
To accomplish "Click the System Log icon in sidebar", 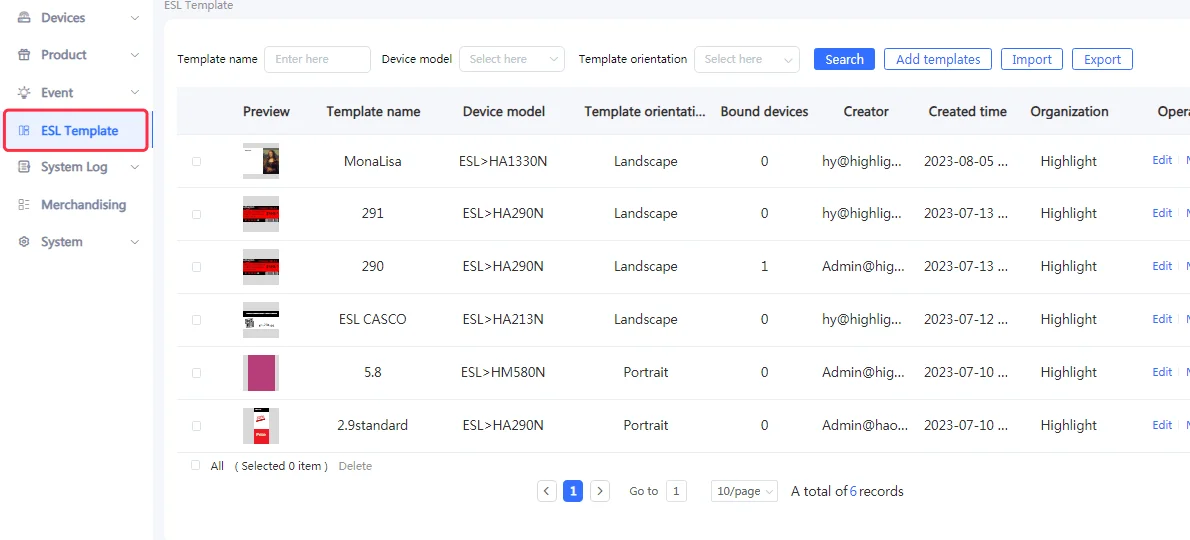I will (x=24, y=167).
